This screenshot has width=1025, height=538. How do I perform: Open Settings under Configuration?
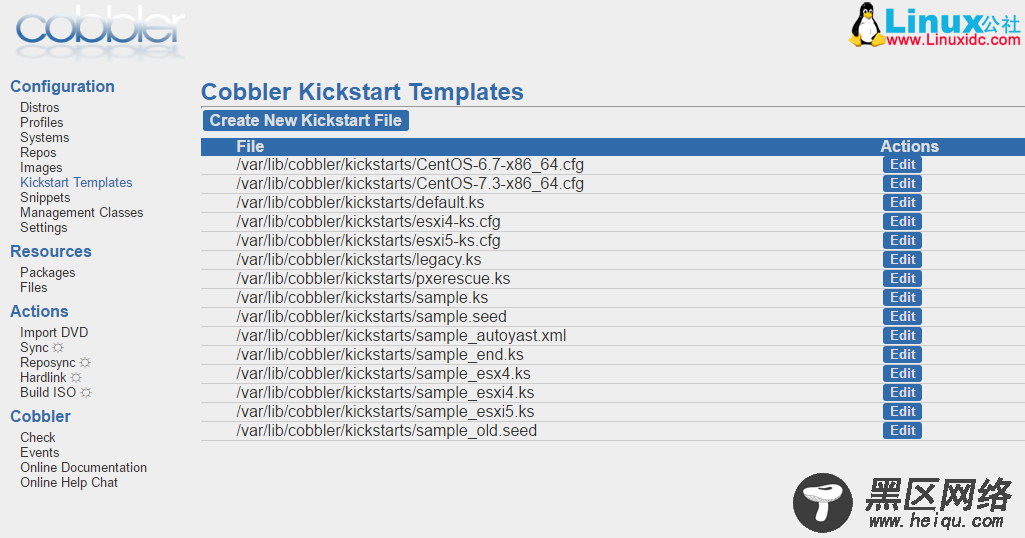tap(43, 227)
